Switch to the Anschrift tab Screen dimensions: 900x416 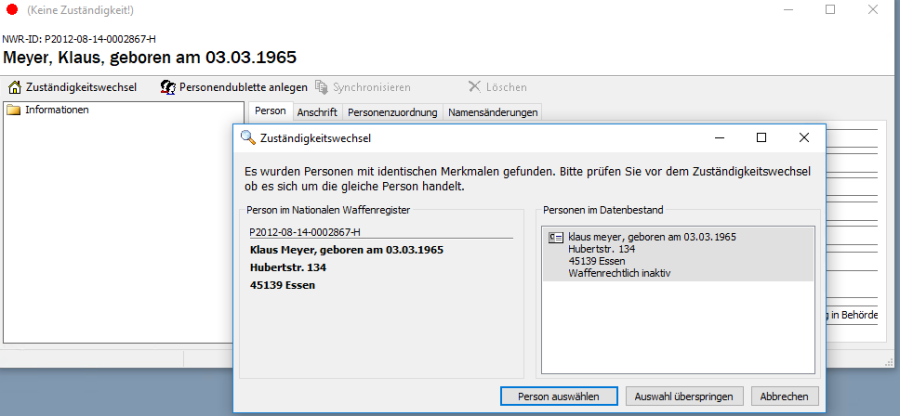point(318,112)
